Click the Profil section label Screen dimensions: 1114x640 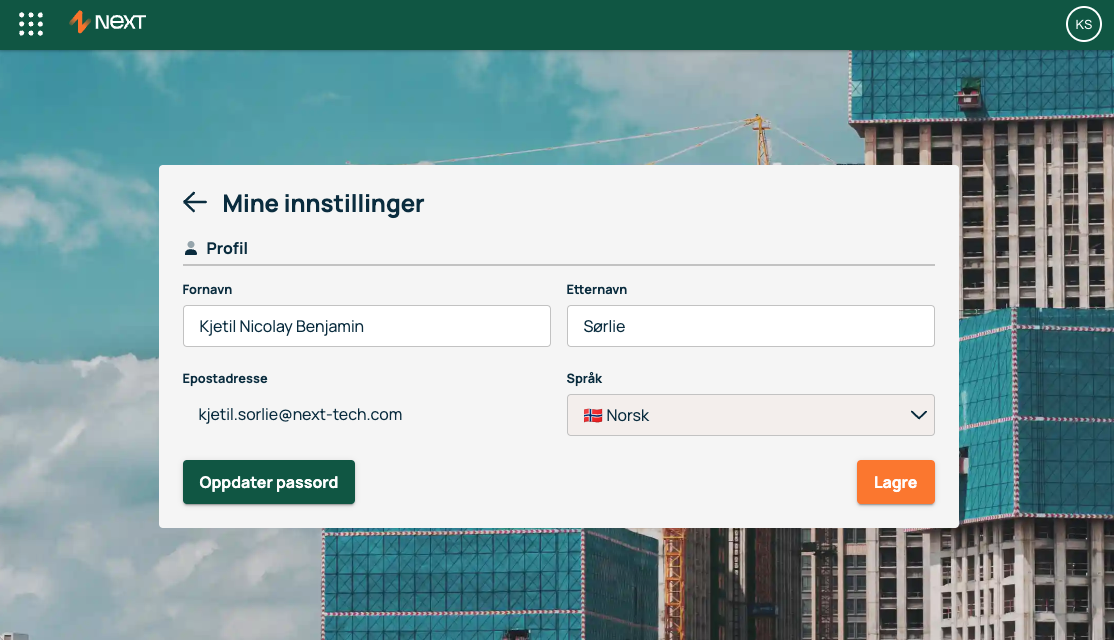click(x=227, y=248)
